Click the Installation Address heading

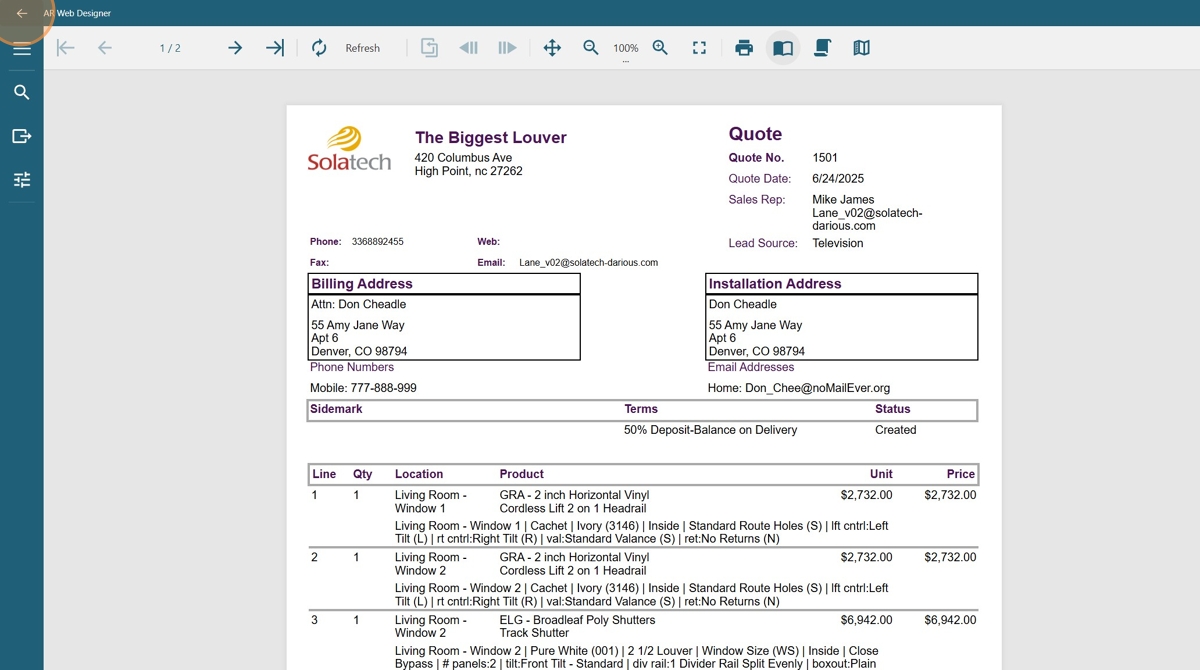pos(775,284)
